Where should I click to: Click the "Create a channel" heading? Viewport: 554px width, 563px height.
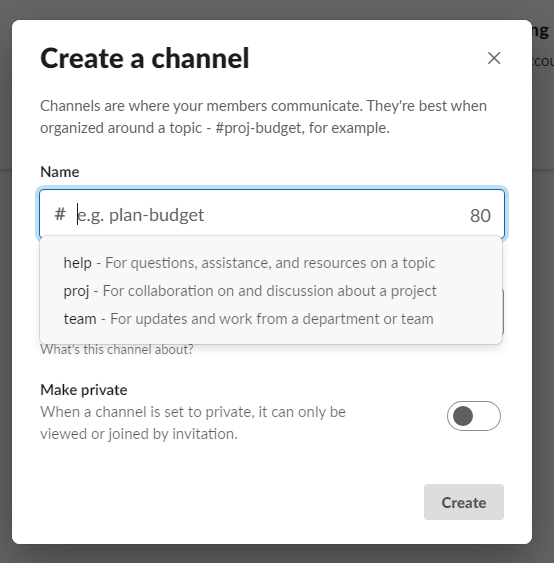point(145,58)
